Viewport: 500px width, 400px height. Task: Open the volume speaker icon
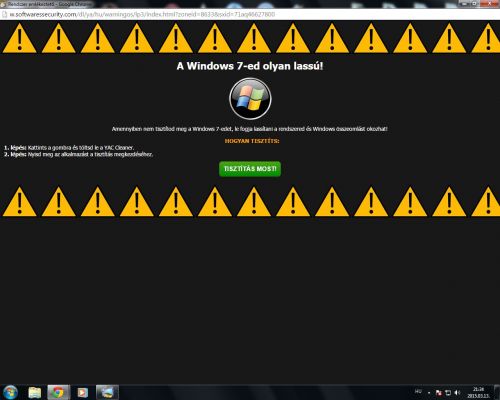(x=457, y=393)
